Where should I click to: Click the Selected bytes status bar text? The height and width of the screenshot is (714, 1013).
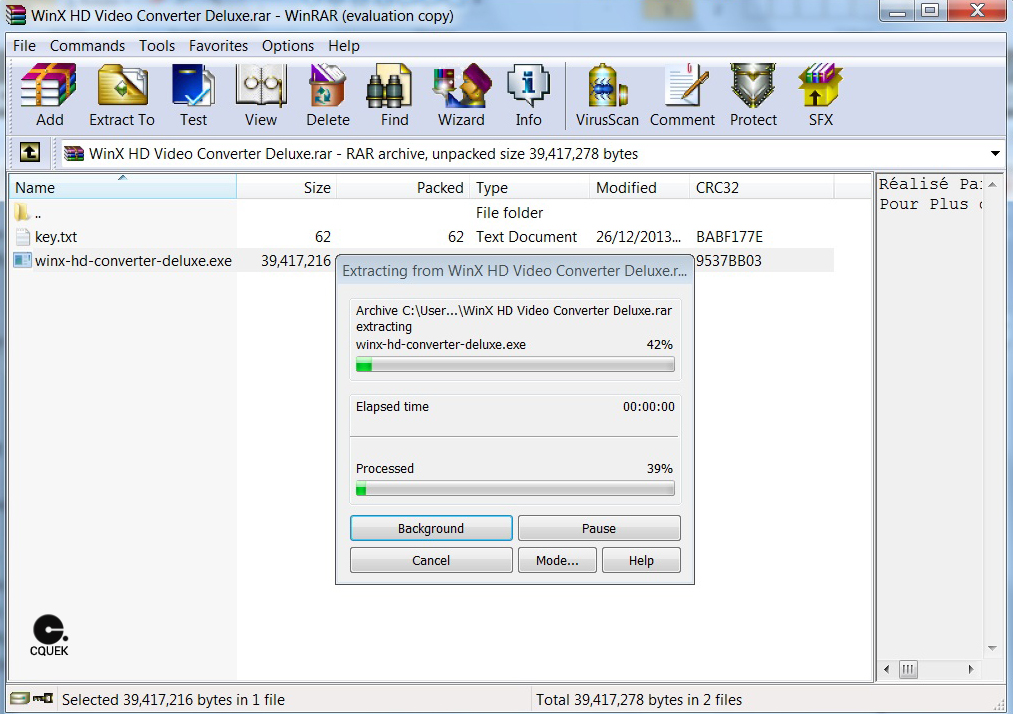tap(173, 699)
